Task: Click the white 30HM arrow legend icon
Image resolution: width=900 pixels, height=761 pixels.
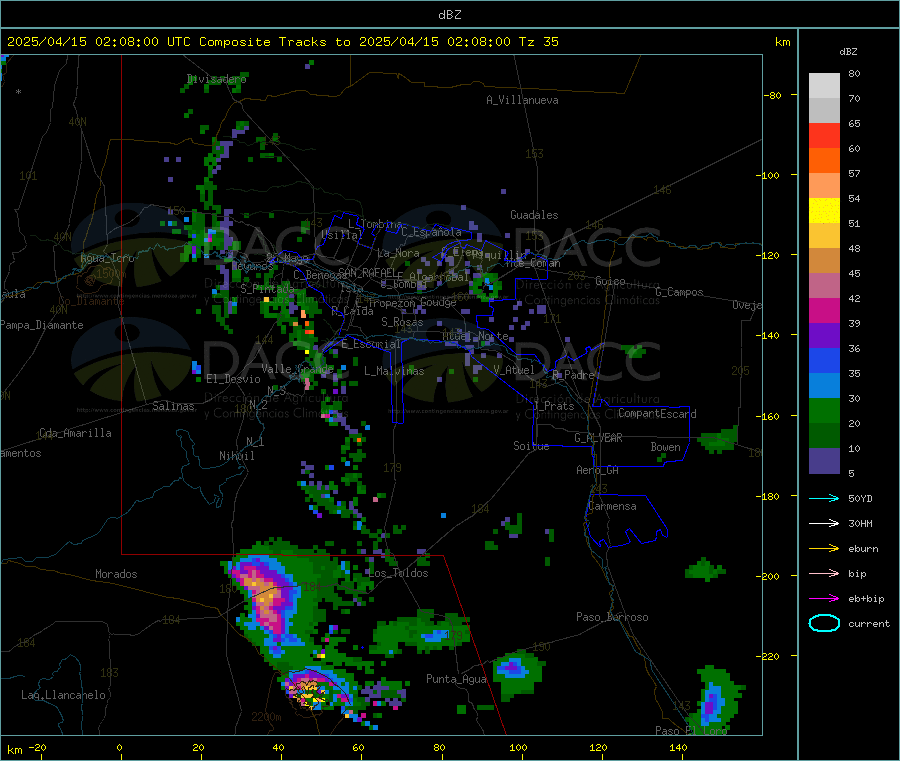Action: 824,523
